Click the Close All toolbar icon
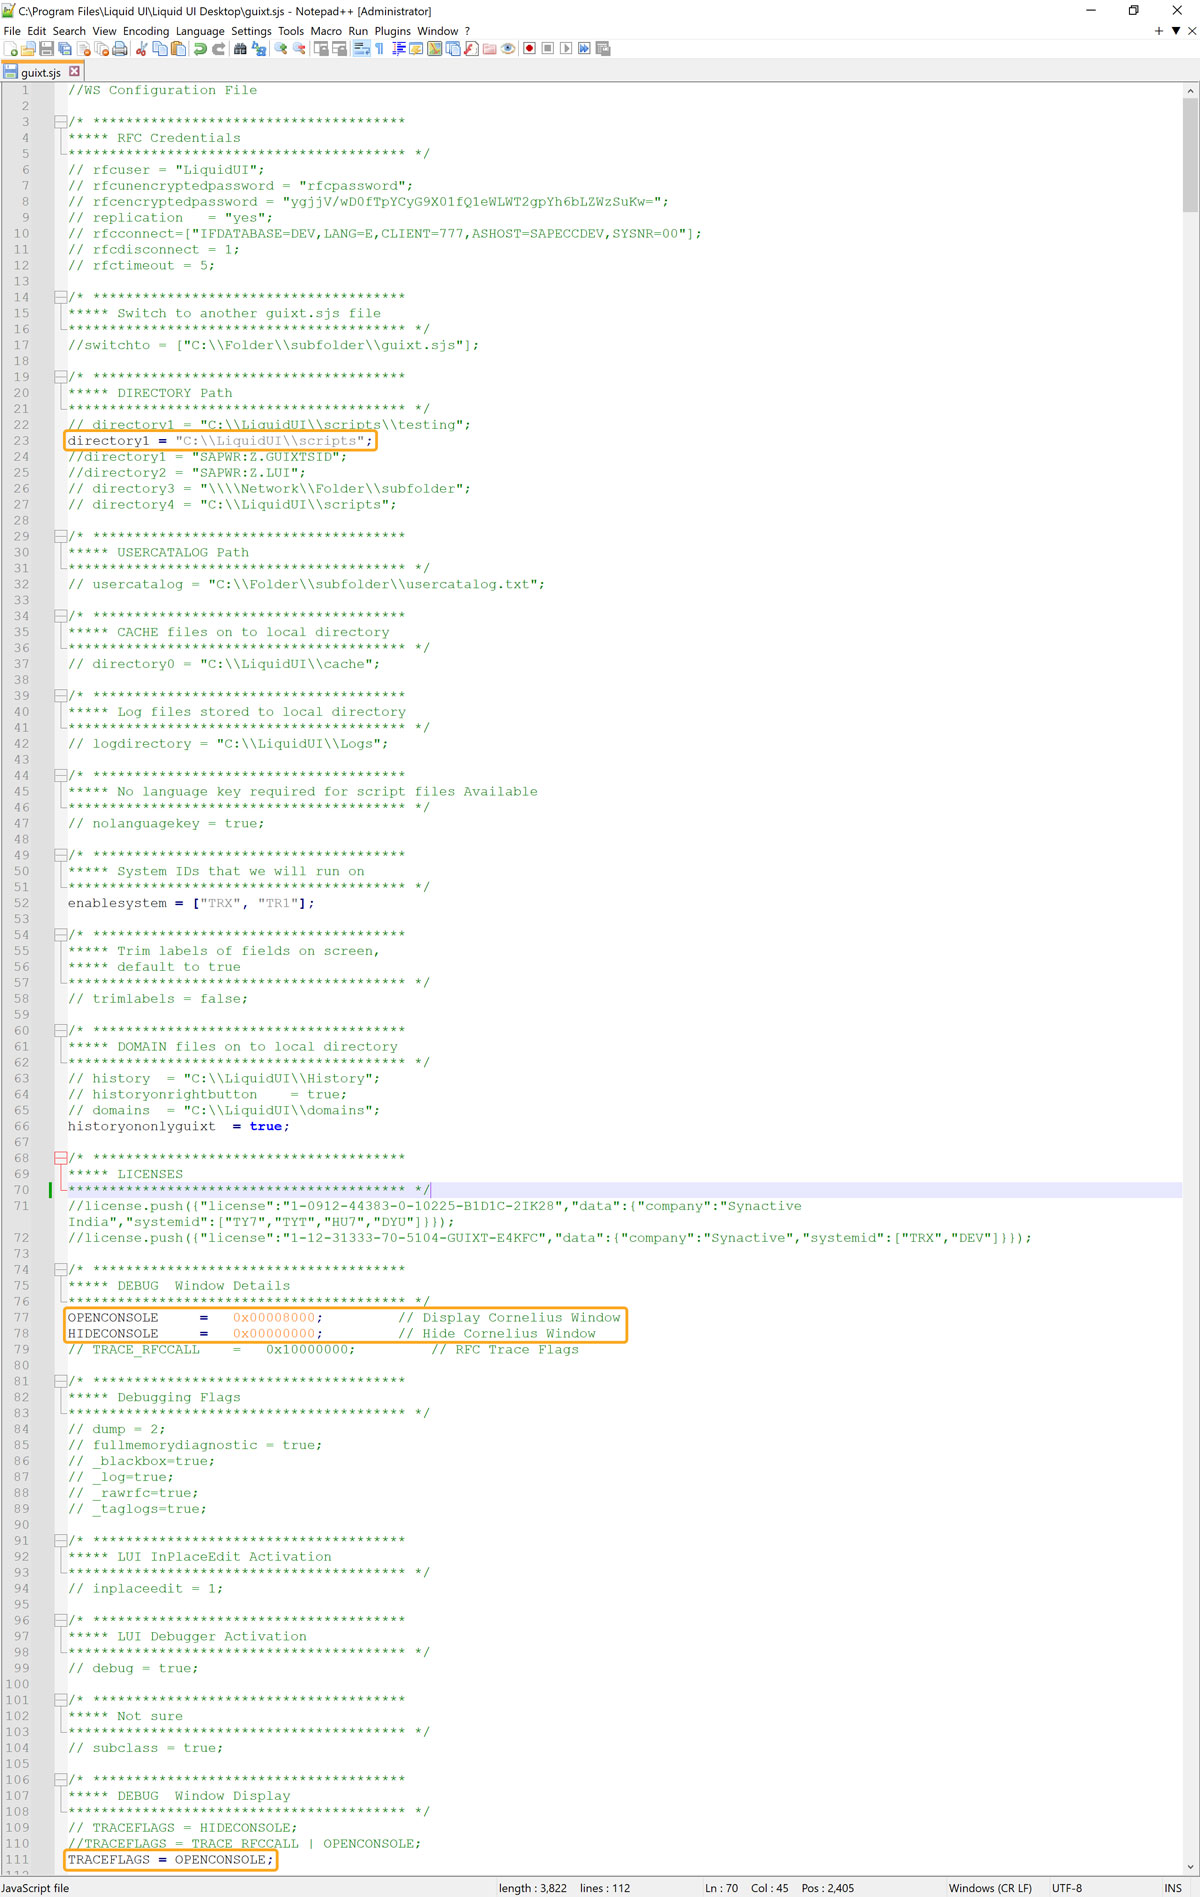 coord(101,49)
